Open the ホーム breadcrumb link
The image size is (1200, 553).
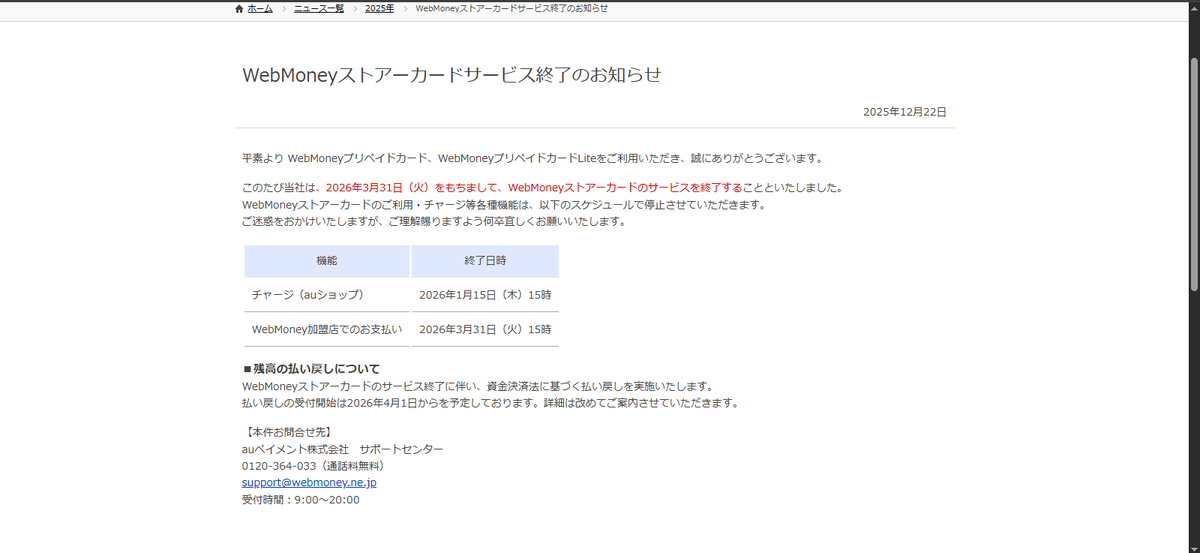click(x=259, y=8)
